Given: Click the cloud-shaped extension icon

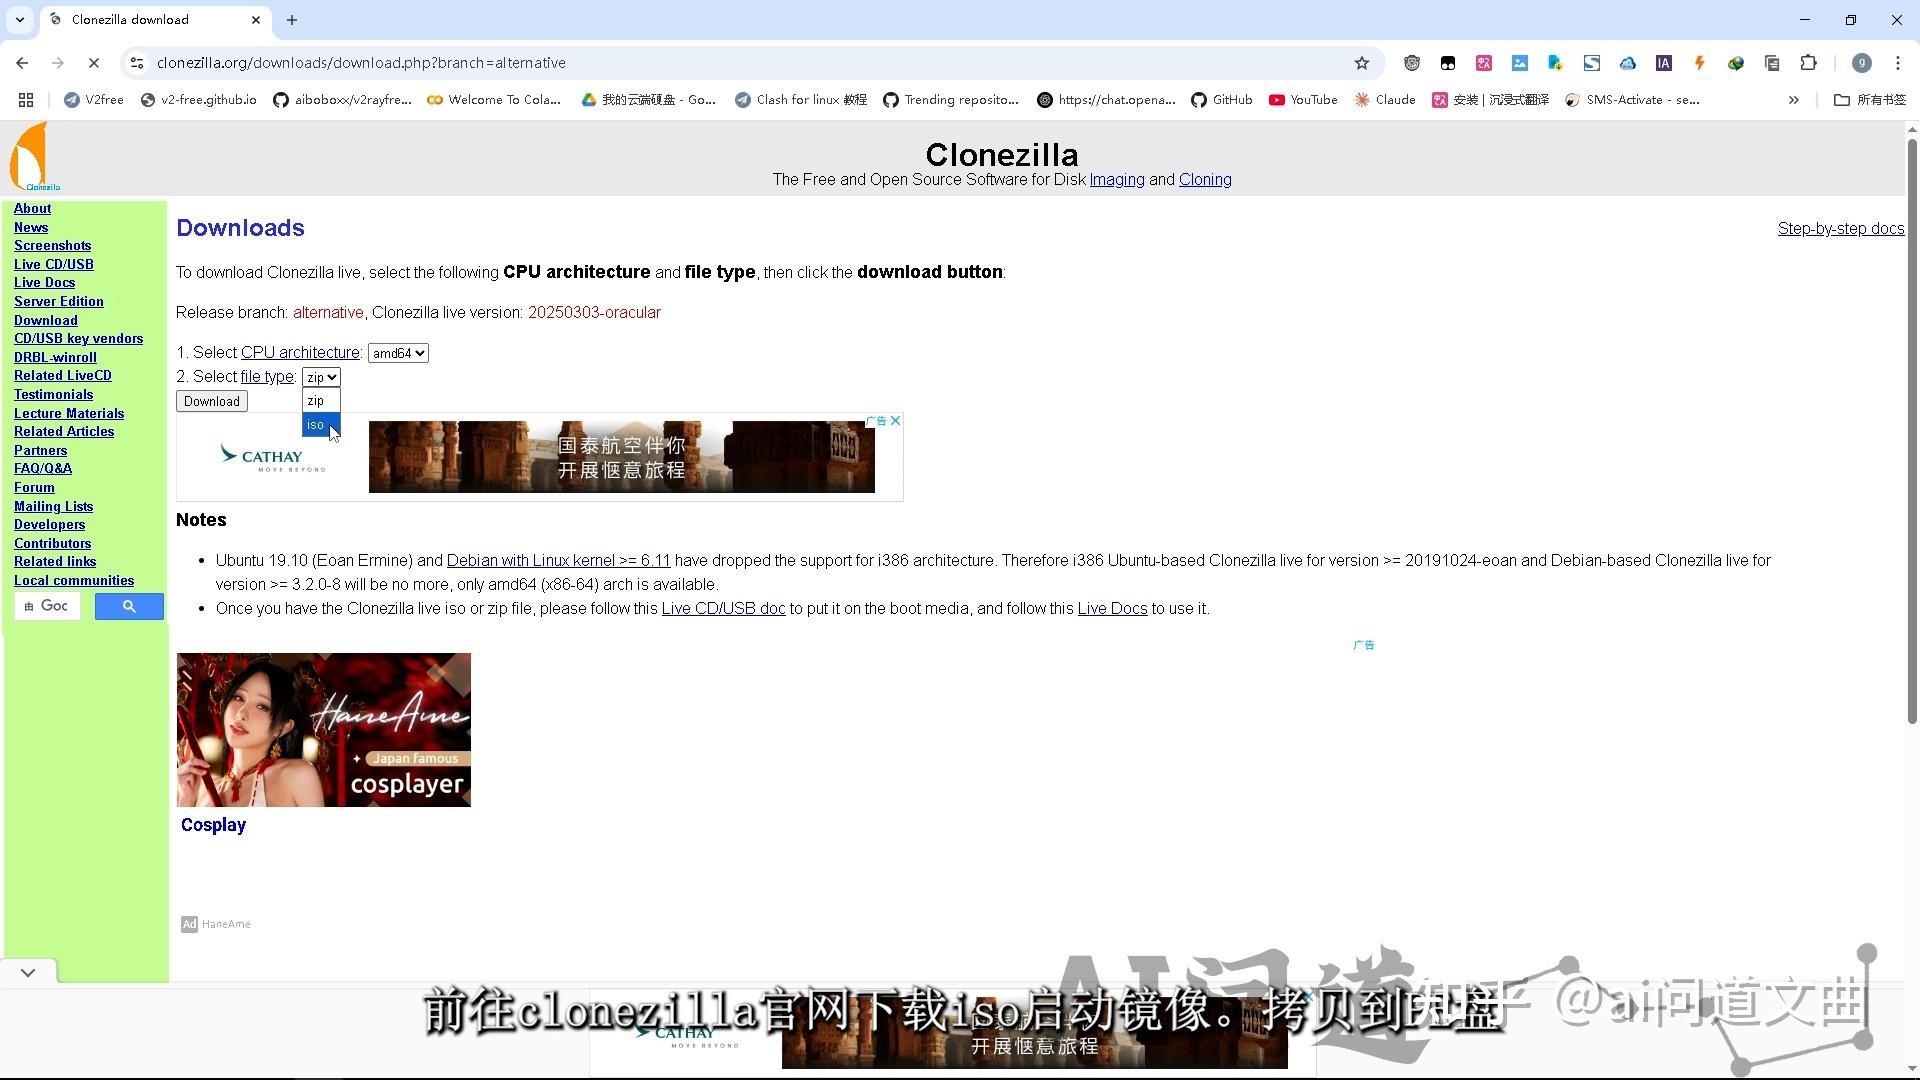Looking at the screenshot, I should point(1627,62).
